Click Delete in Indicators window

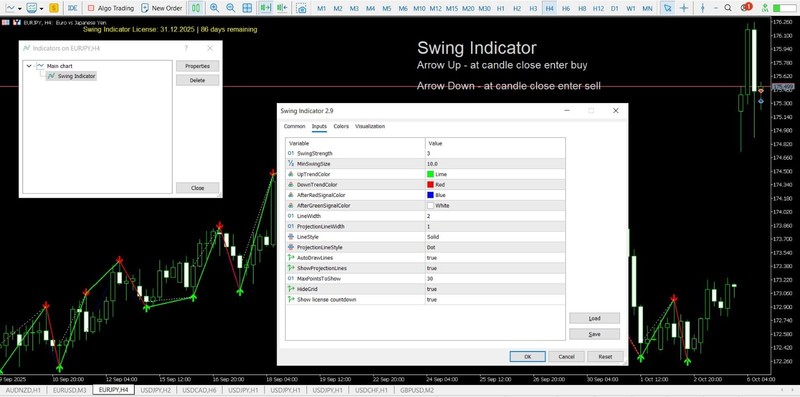197,80
